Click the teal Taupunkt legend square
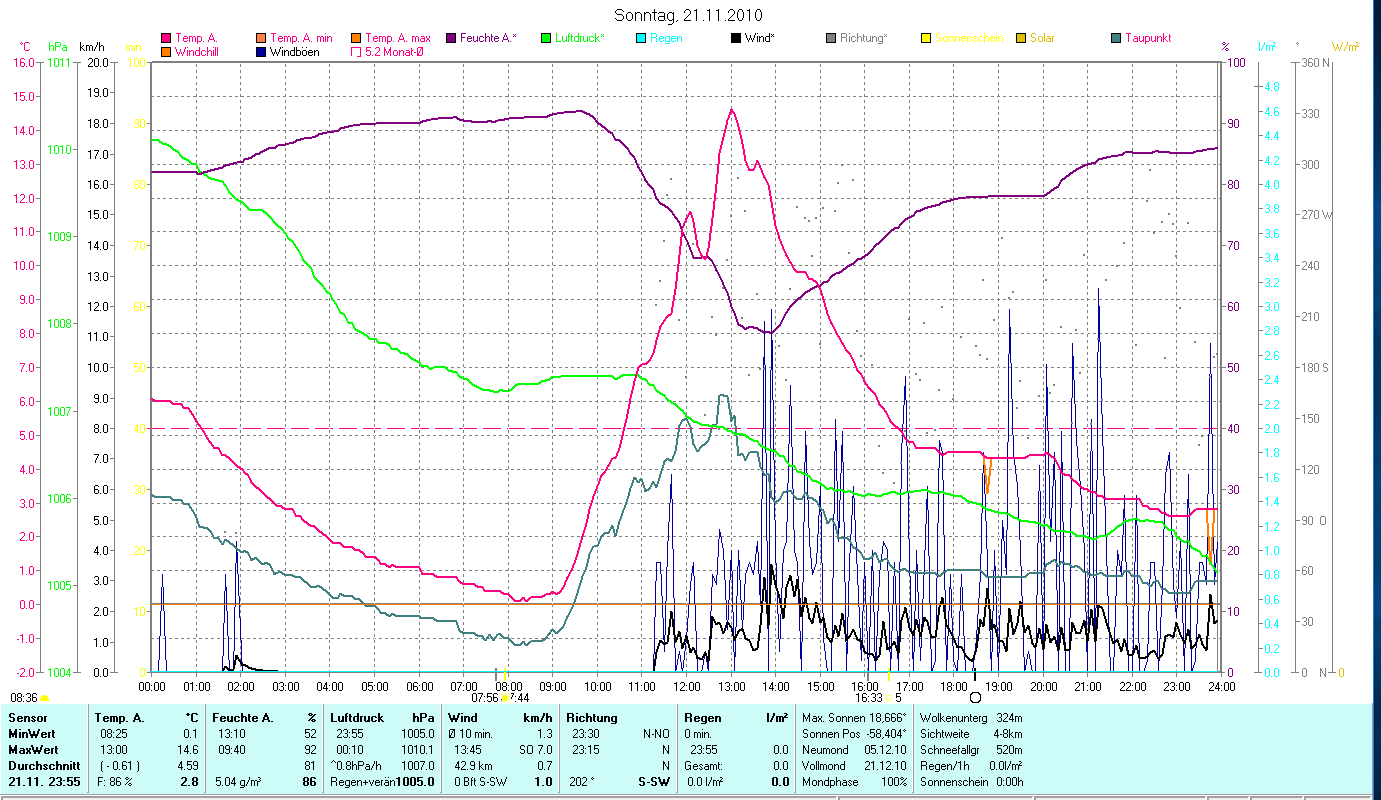1381x800 pixels. click(1115, 39)
